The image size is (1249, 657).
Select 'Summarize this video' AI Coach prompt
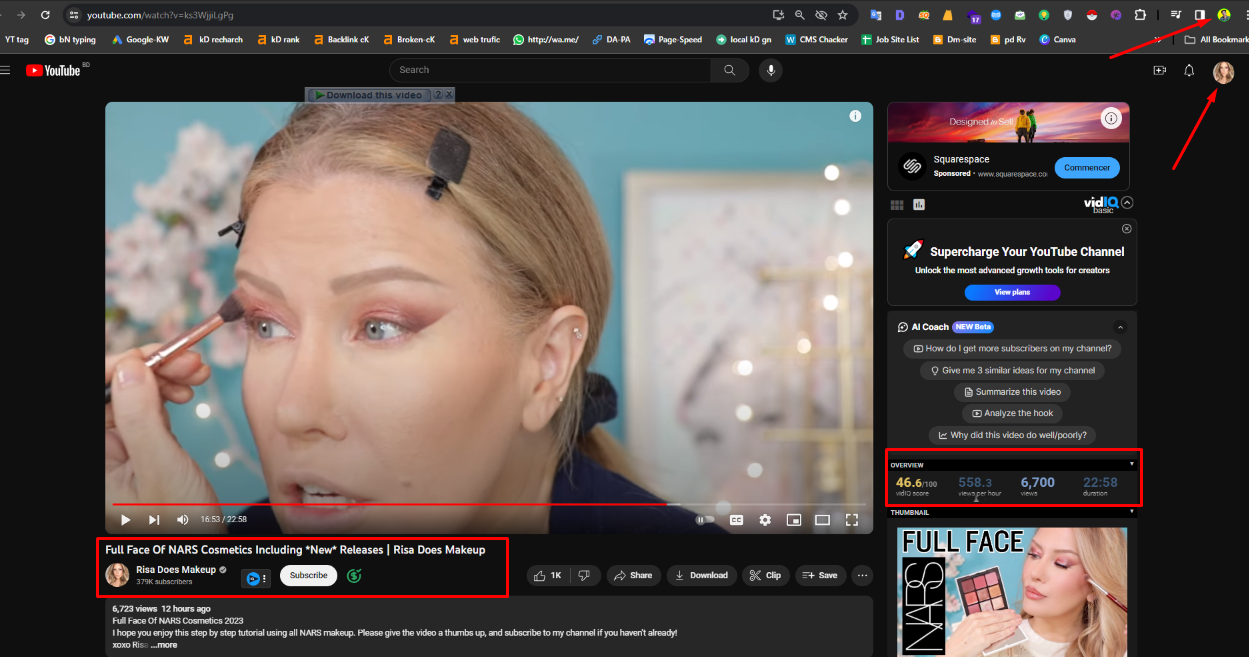pyautogui.click(x=1012, y=392)
